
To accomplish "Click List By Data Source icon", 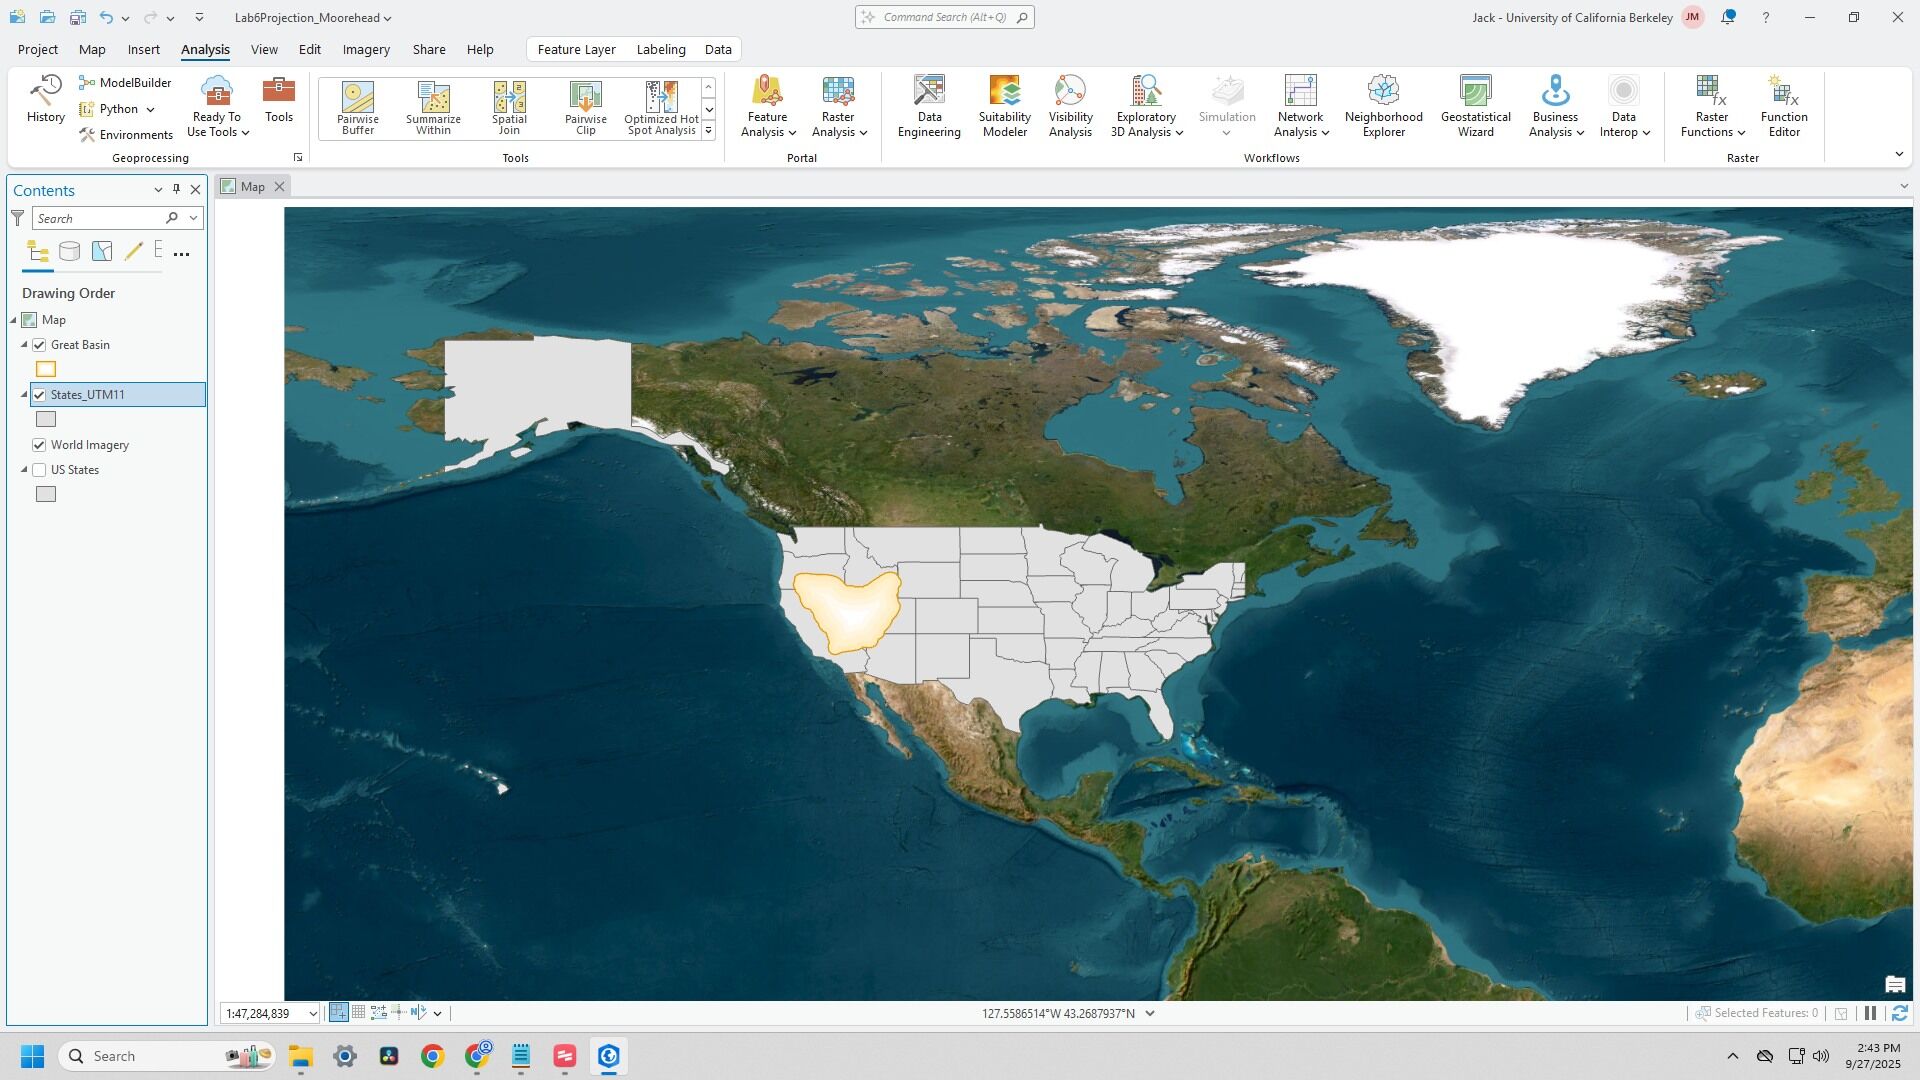I will point(69,252).
